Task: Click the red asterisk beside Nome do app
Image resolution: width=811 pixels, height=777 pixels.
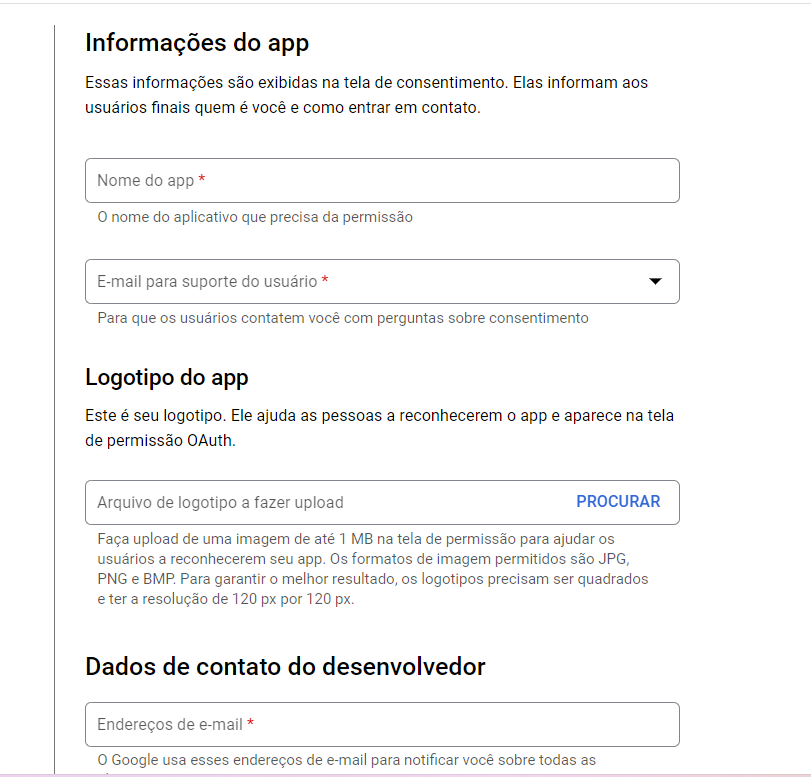Action: coord(202,181)
